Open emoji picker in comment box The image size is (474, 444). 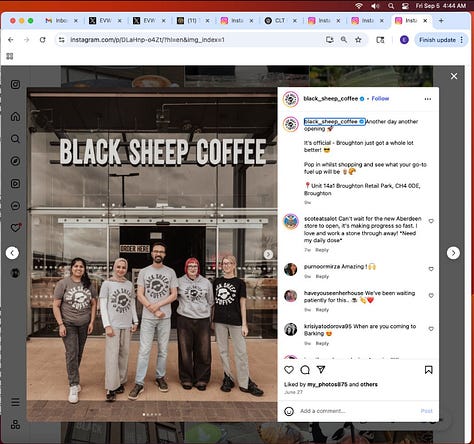[x=289, y=411]
